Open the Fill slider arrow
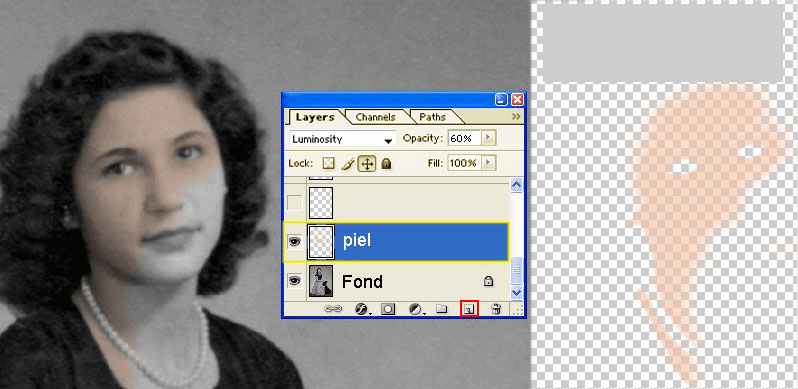The width and height of the screenshot is (798, 389). [x=489, y=163]
